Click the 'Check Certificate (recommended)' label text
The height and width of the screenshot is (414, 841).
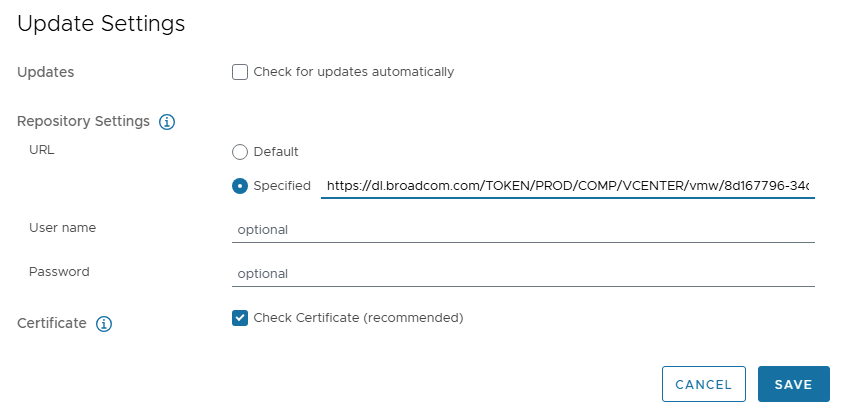[x=358, y=318]
